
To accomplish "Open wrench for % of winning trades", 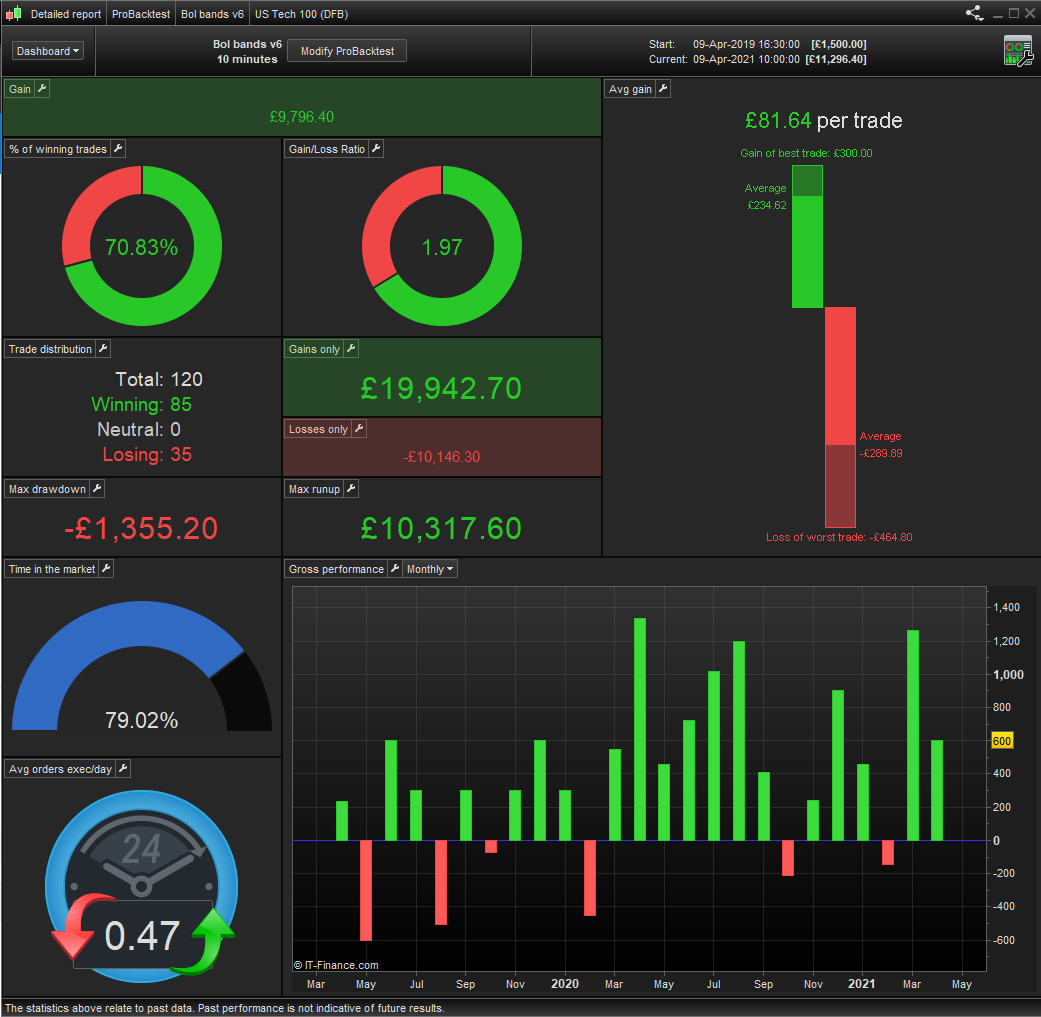I will click(118, 149).
